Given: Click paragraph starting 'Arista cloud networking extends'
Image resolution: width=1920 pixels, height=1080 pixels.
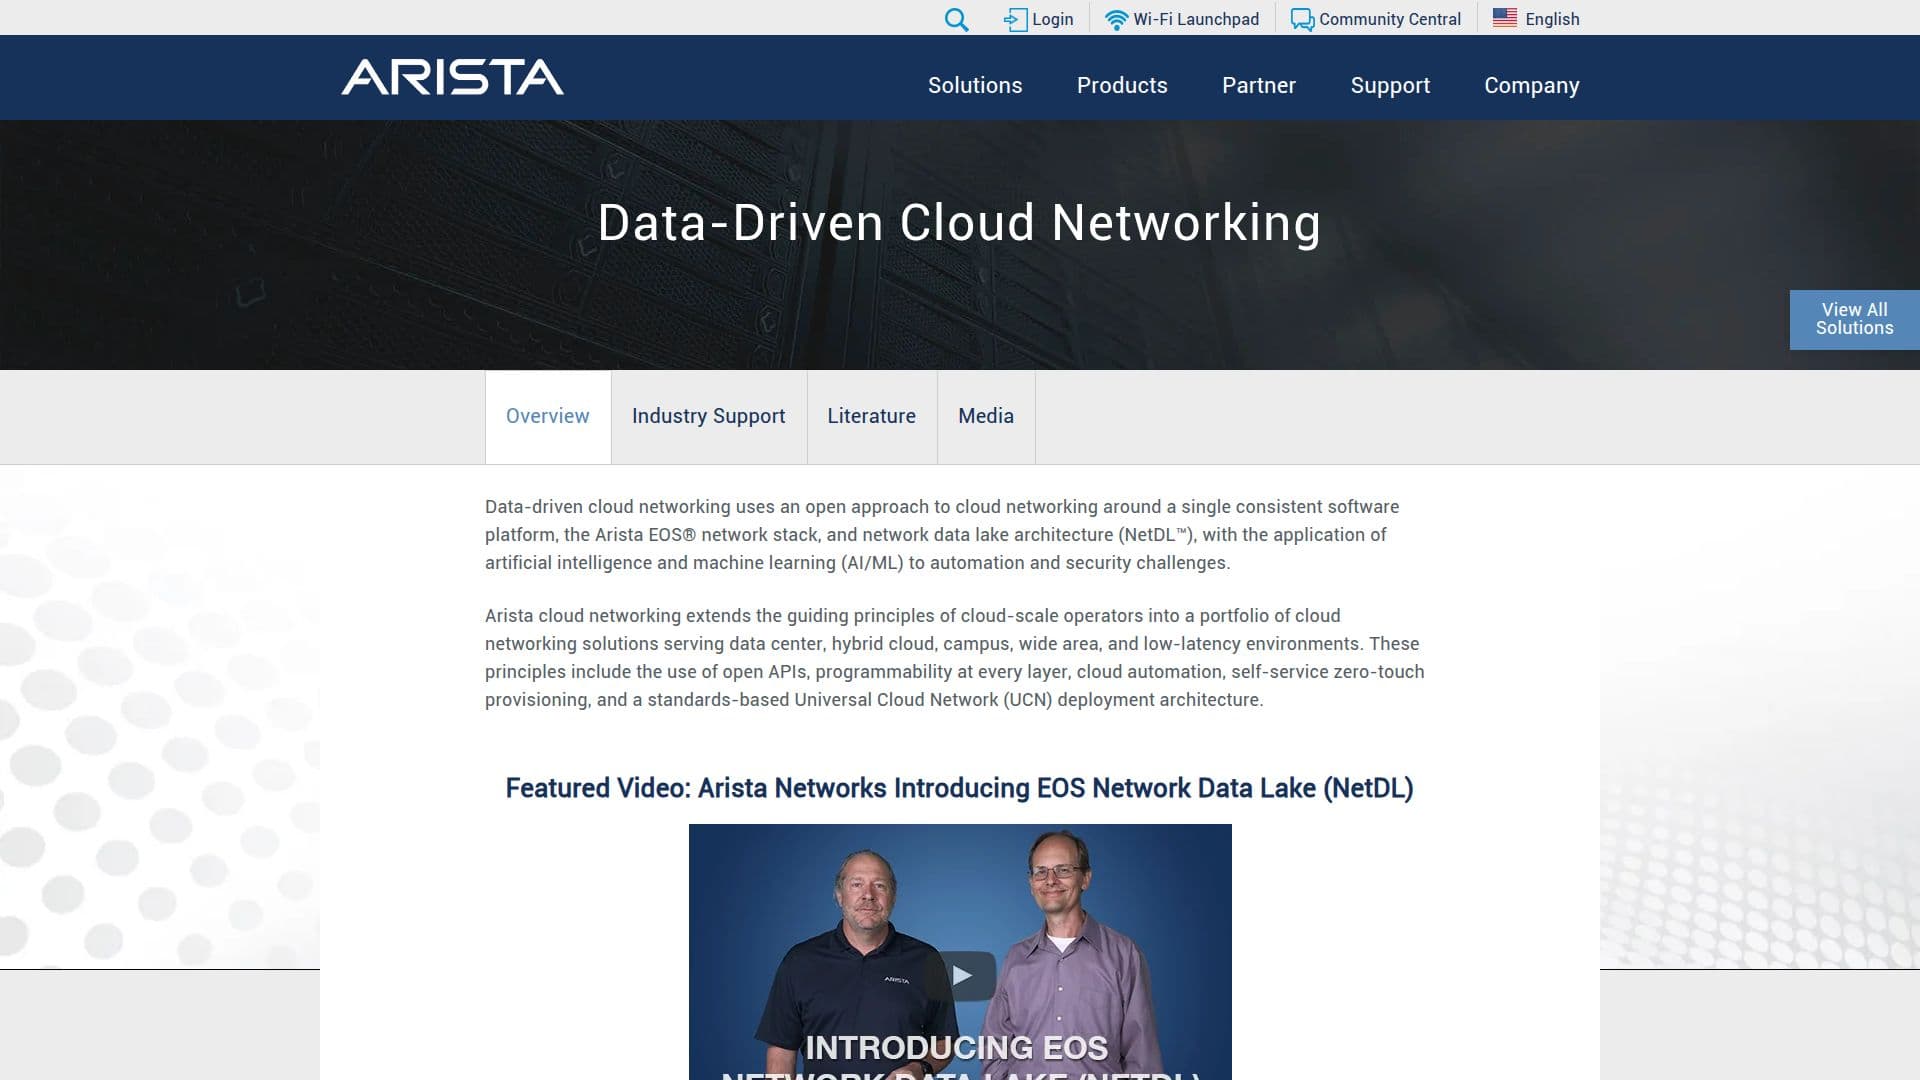Looking at the screenshot, I should tap(955, 658).
